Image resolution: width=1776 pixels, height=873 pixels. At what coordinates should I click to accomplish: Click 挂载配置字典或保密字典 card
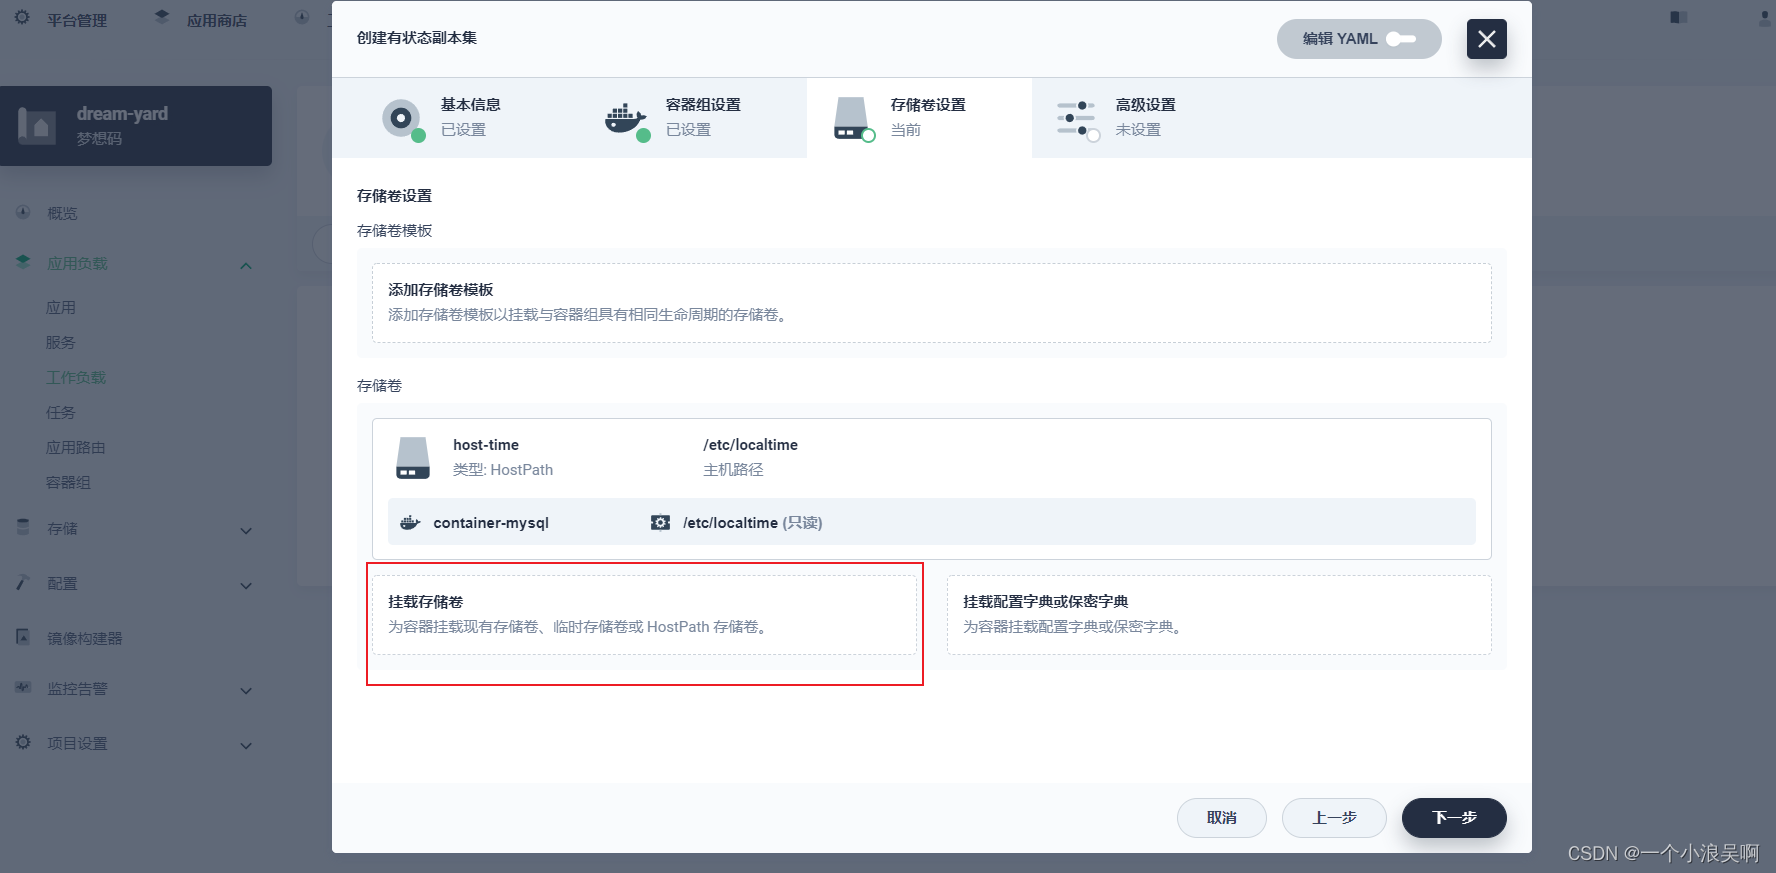[1219, 614]
